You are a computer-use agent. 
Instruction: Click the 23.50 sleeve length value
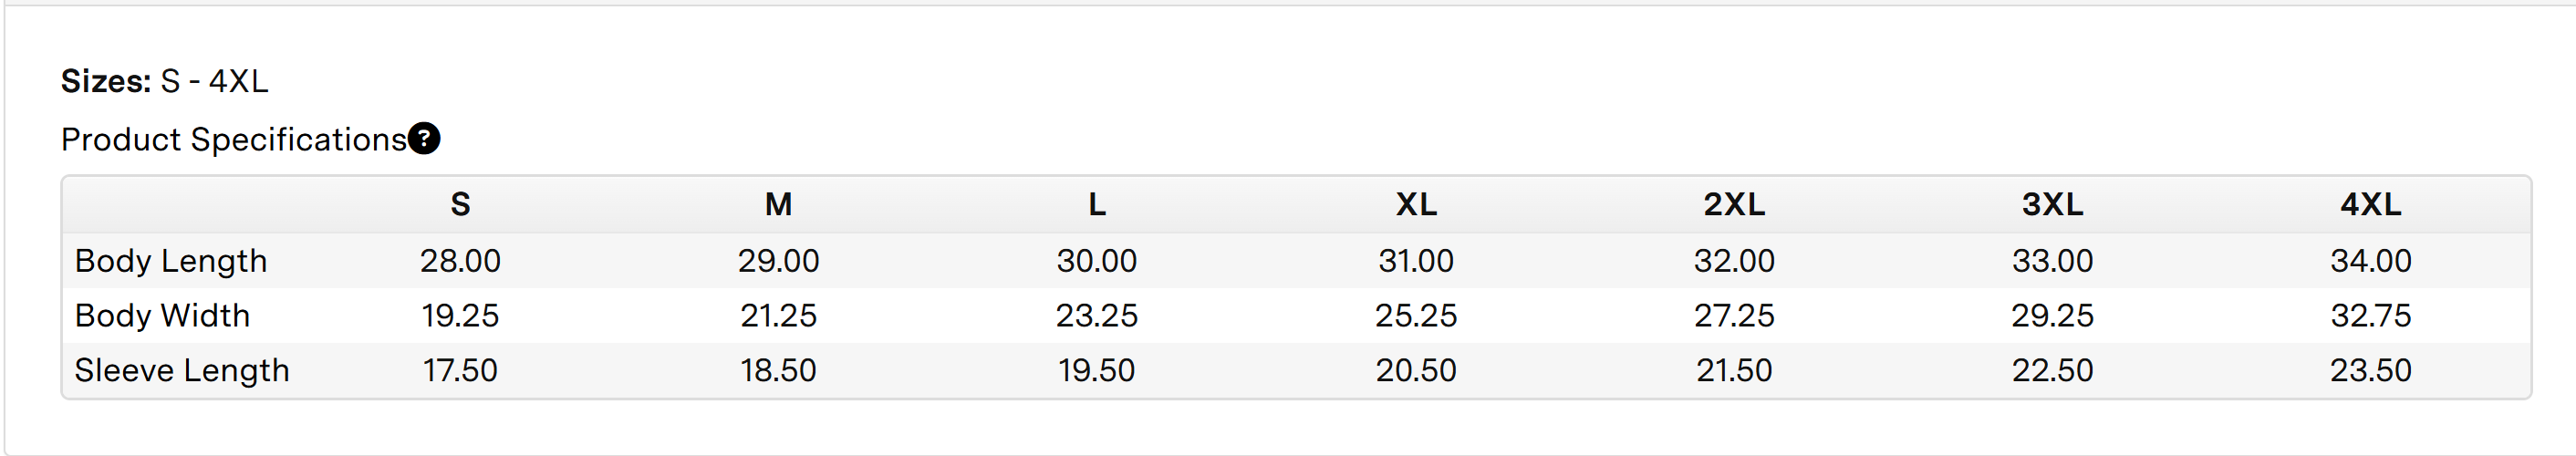2370,371
